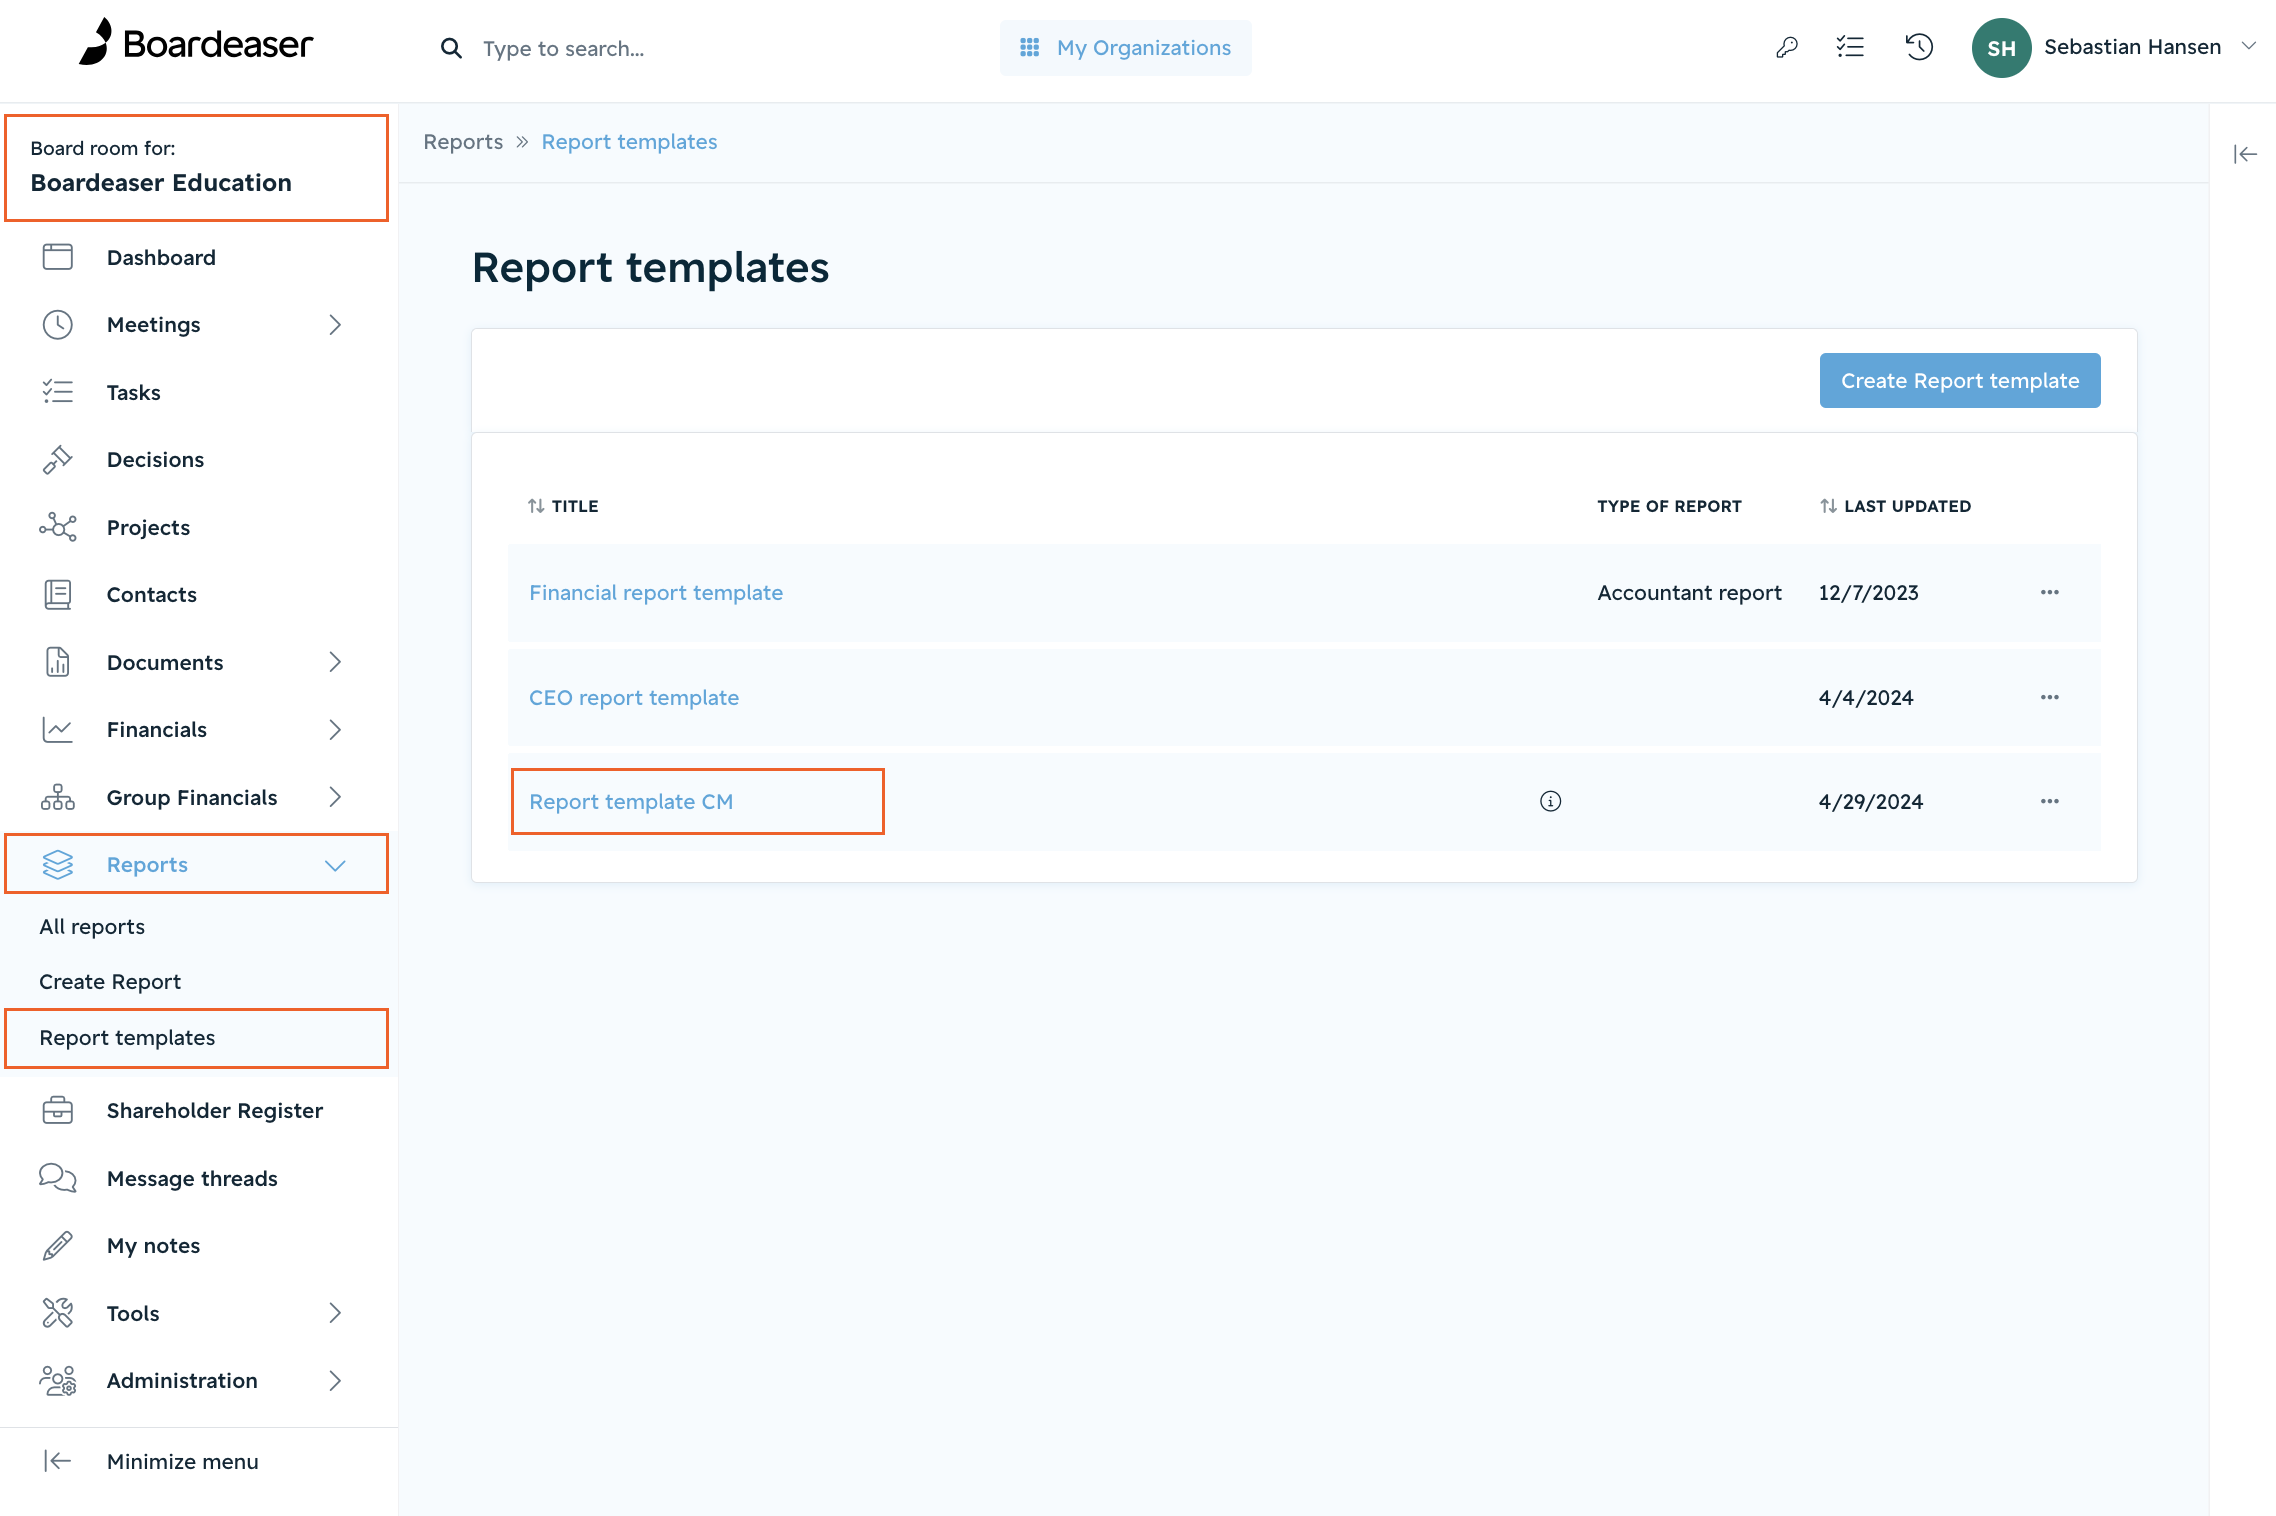This screenshot has height=1516, width=2276.
Task: Click the Tools wrench icon
Action: pos(58,1313)
